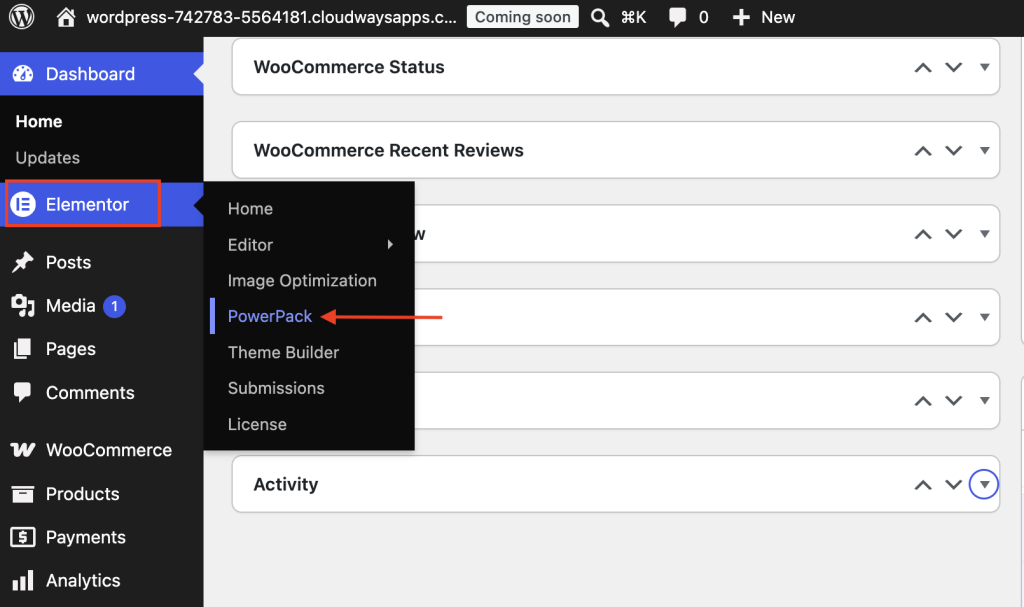Open the WordPress logo menu
The height and width of the screenshot is (607, 1024).
[22, 17]
